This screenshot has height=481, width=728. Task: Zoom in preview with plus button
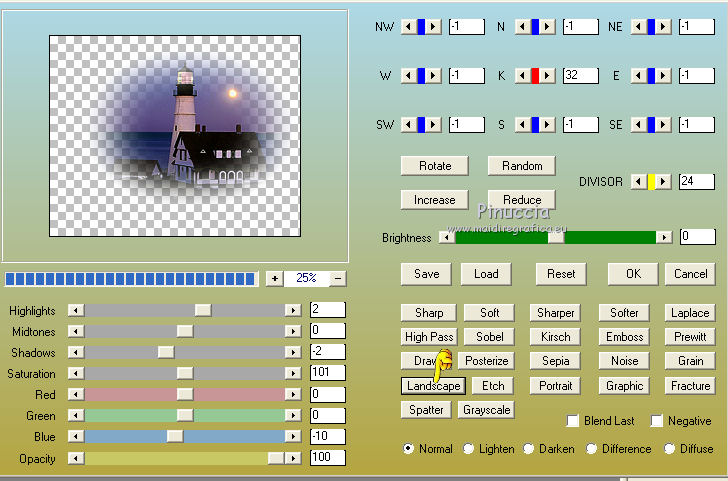(x=275, y=279)
